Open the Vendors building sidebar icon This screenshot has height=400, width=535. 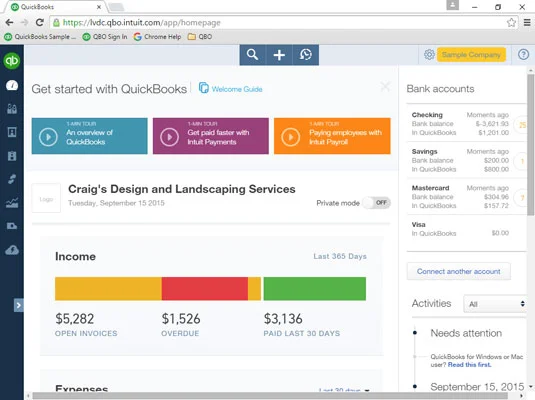coord(12,132)
